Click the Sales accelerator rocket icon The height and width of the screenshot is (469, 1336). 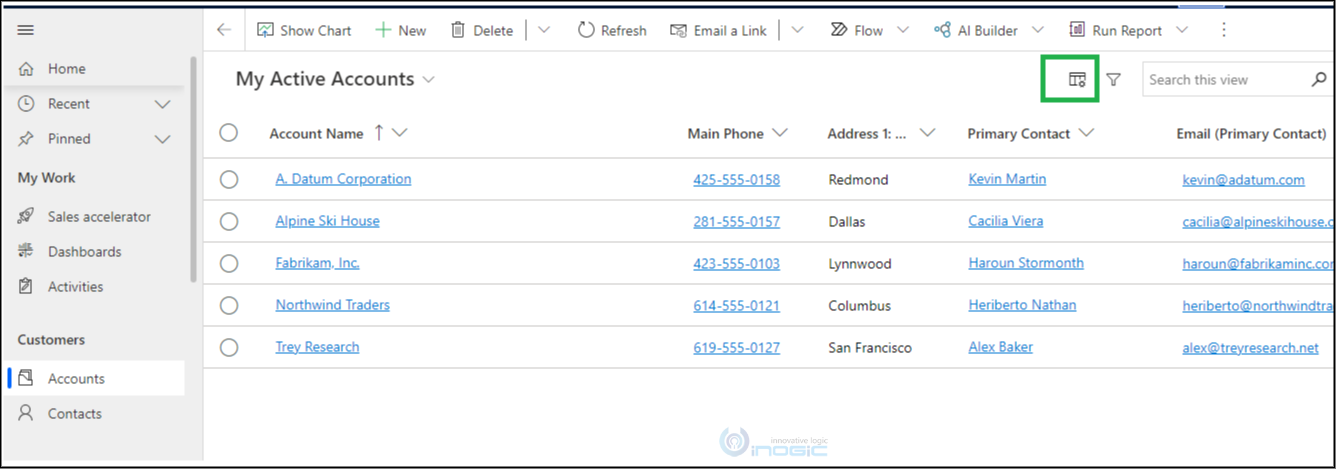coord(27,216)
